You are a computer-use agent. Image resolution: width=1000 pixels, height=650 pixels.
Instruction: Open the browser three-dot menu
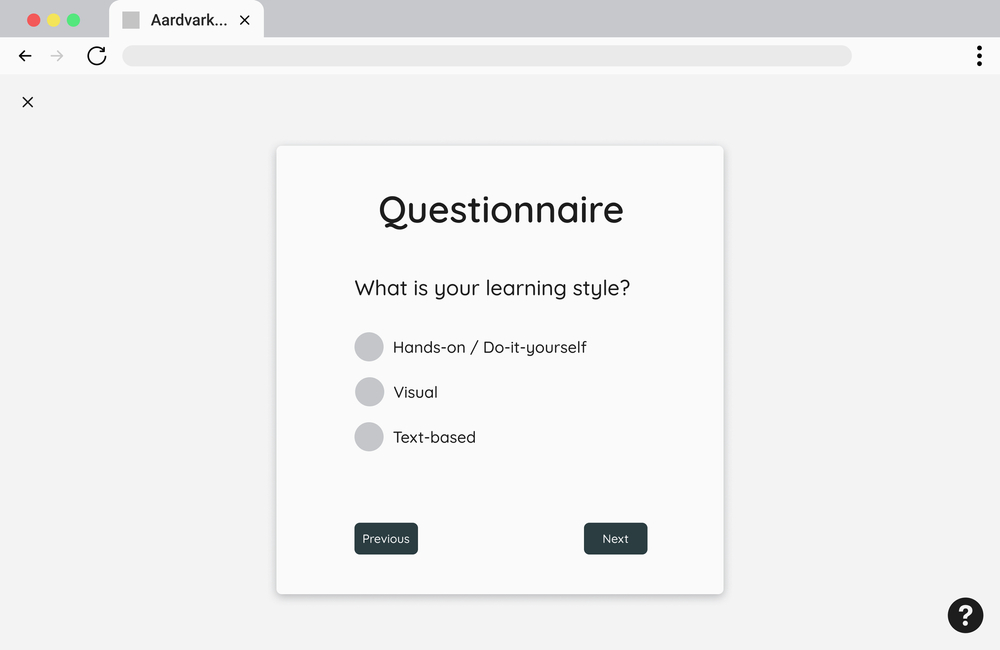[x=979, y=56]
